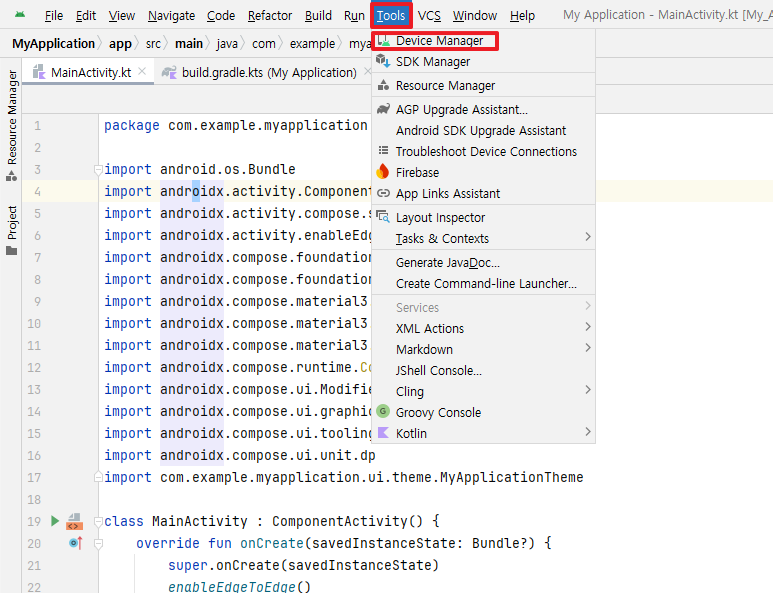
Task: Open Groovy Console
Action: [x=484, y=412]
